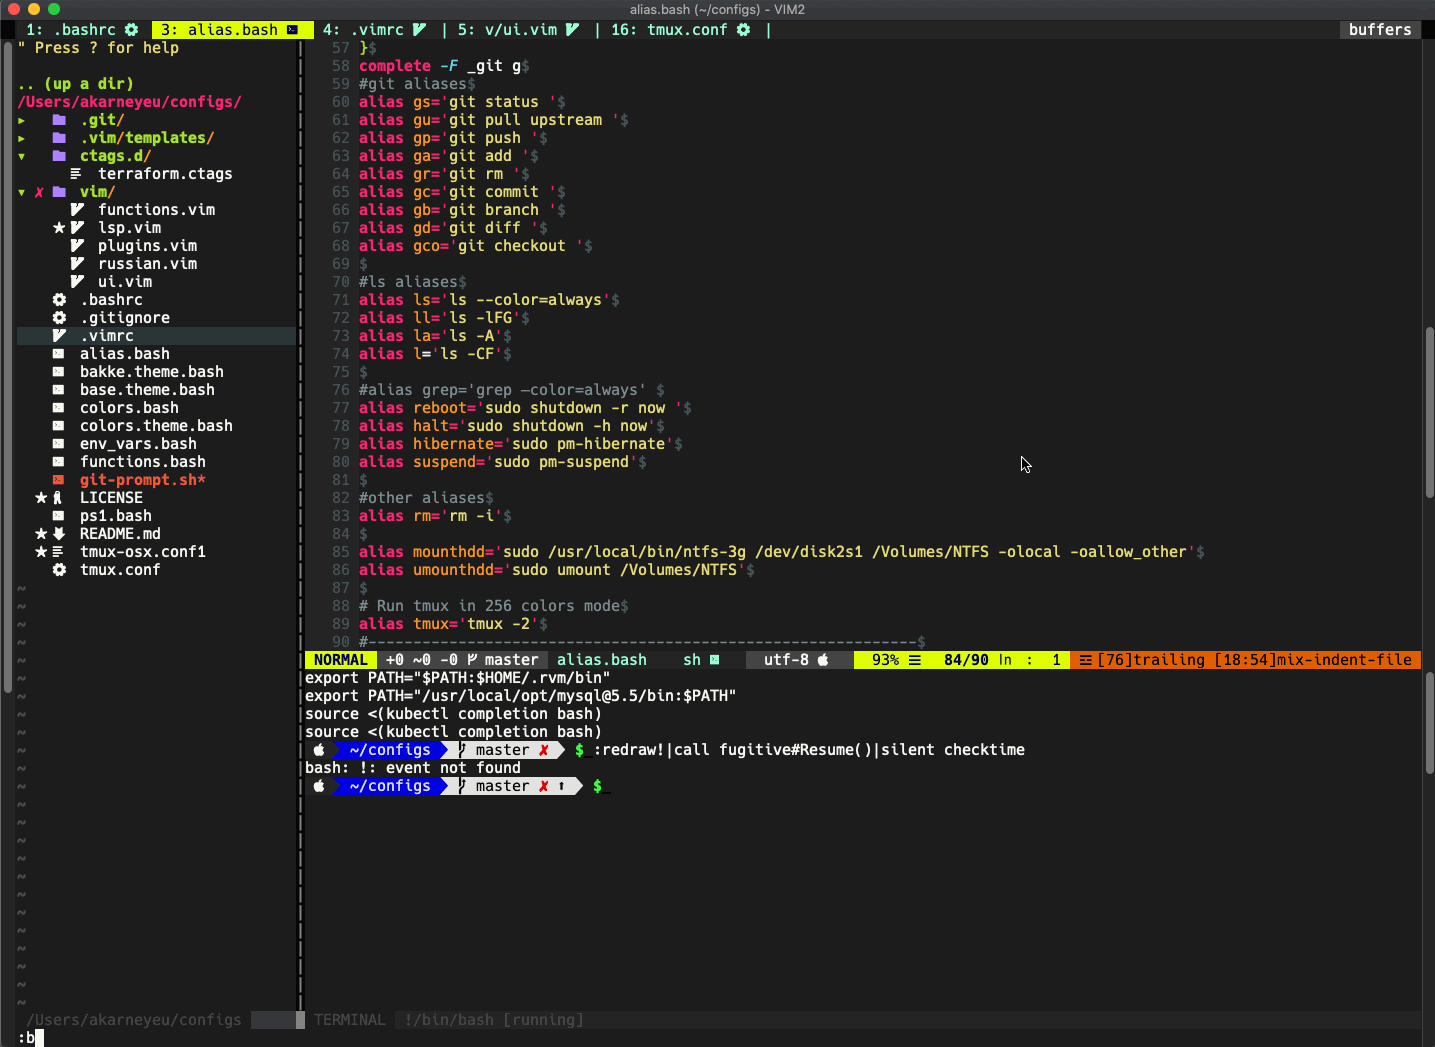Click the Vim icon next to lsp.vim
1435x1047 pixels.
pyautogui.click(x=76, y=227)
